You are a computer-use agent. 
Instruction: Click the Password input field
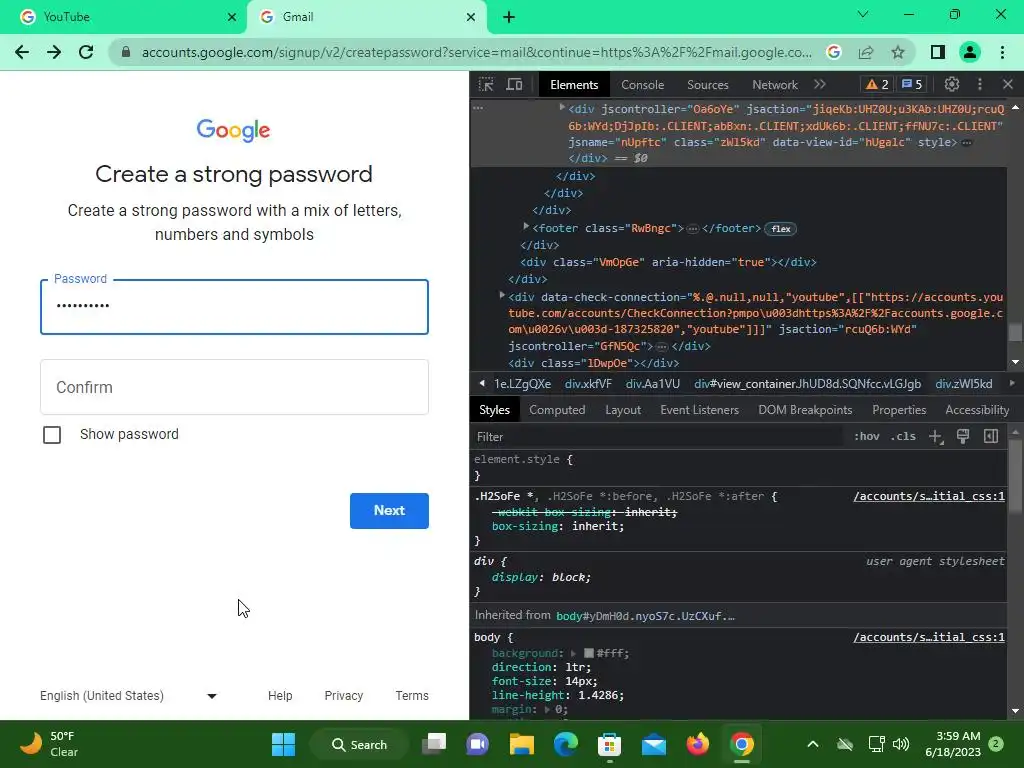pyautogui.click(x=234, y=307)
